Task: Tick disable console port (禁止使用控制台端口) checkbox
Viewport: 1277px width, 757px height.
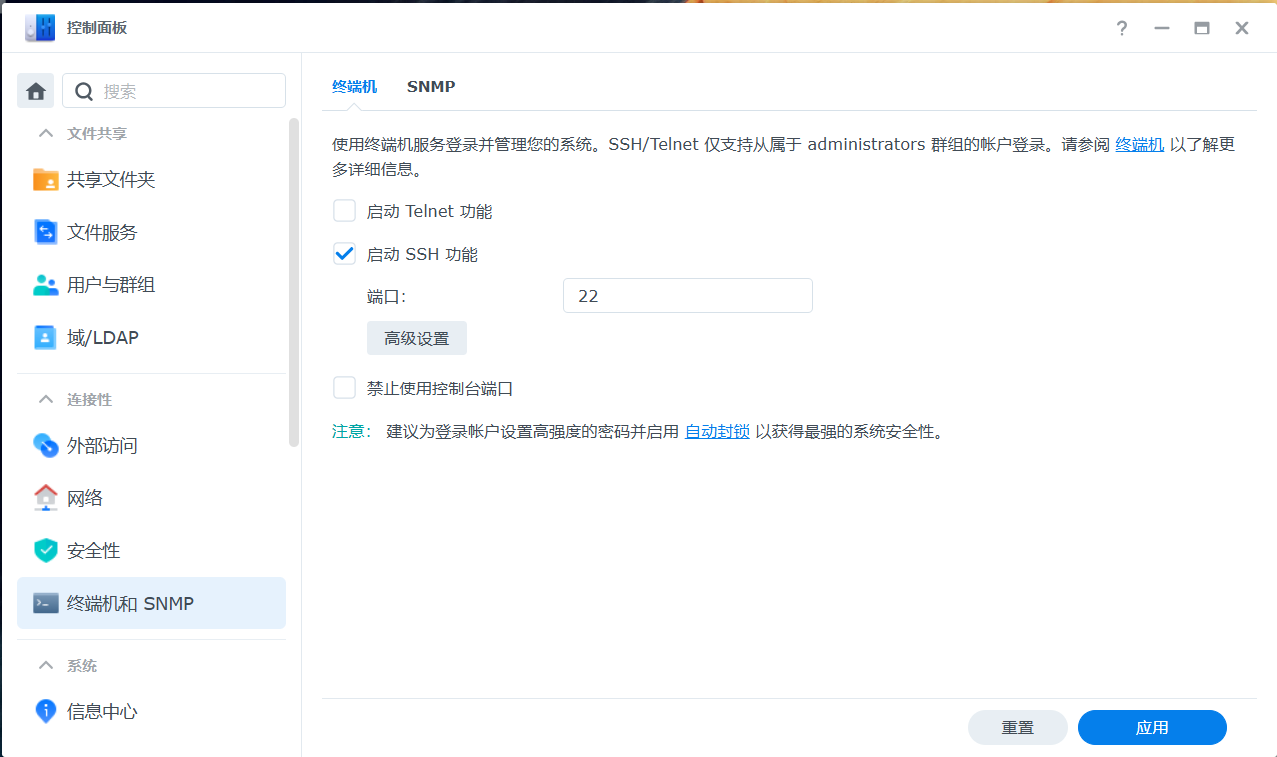Action: (345, 388)
